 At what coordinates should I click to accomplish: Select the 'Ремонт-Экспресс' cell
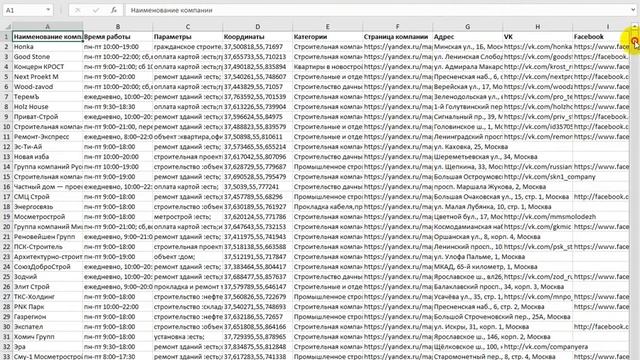[48, 137]
